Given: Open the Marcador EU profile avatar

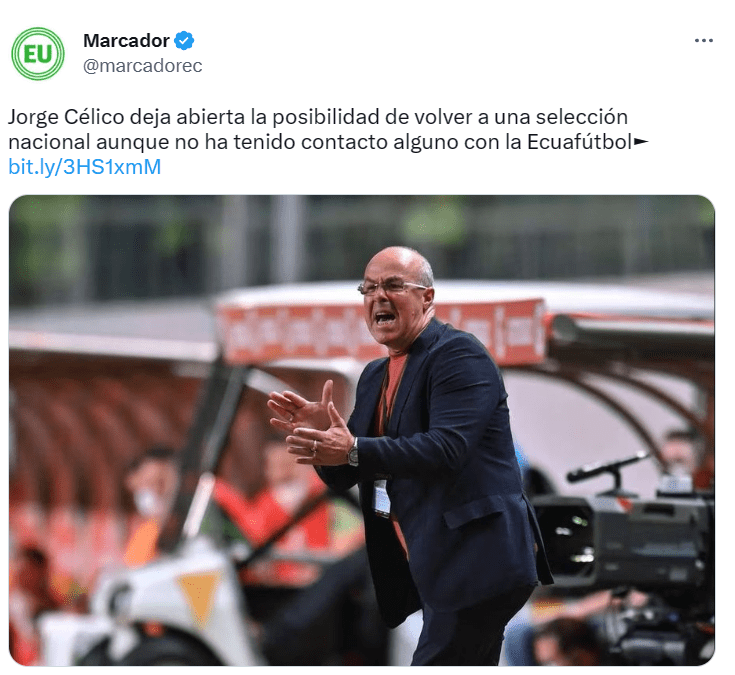Looking at the screenshot, I should (38, 53).
